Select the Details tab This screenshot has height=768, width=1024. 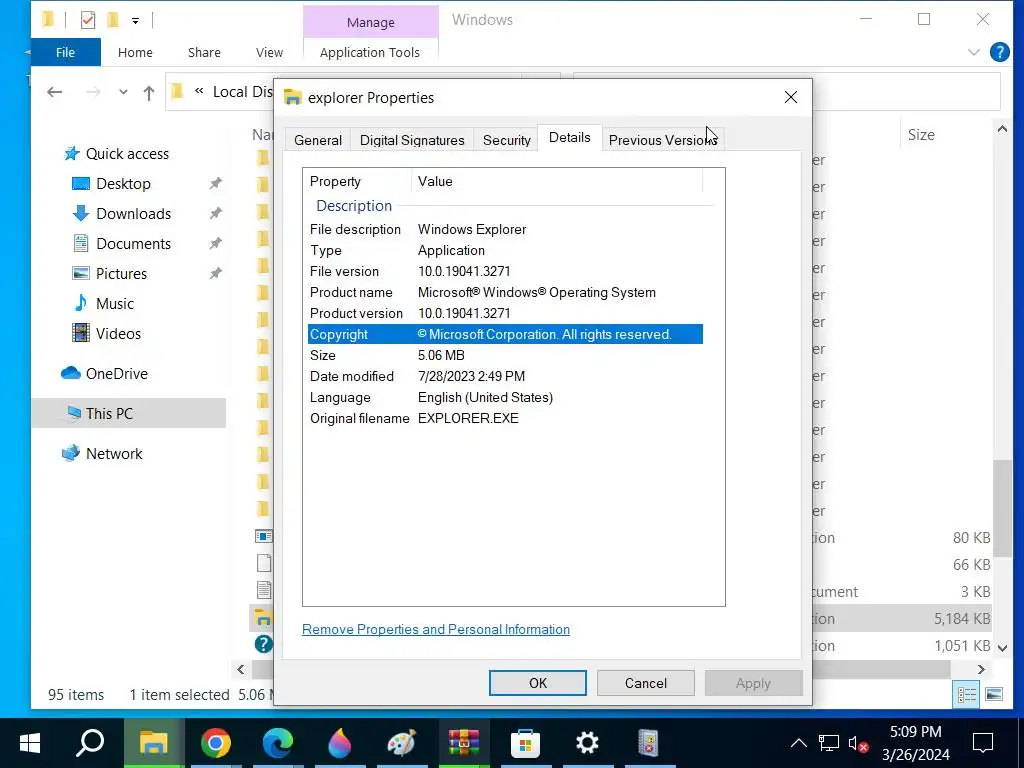coord(569,137)
